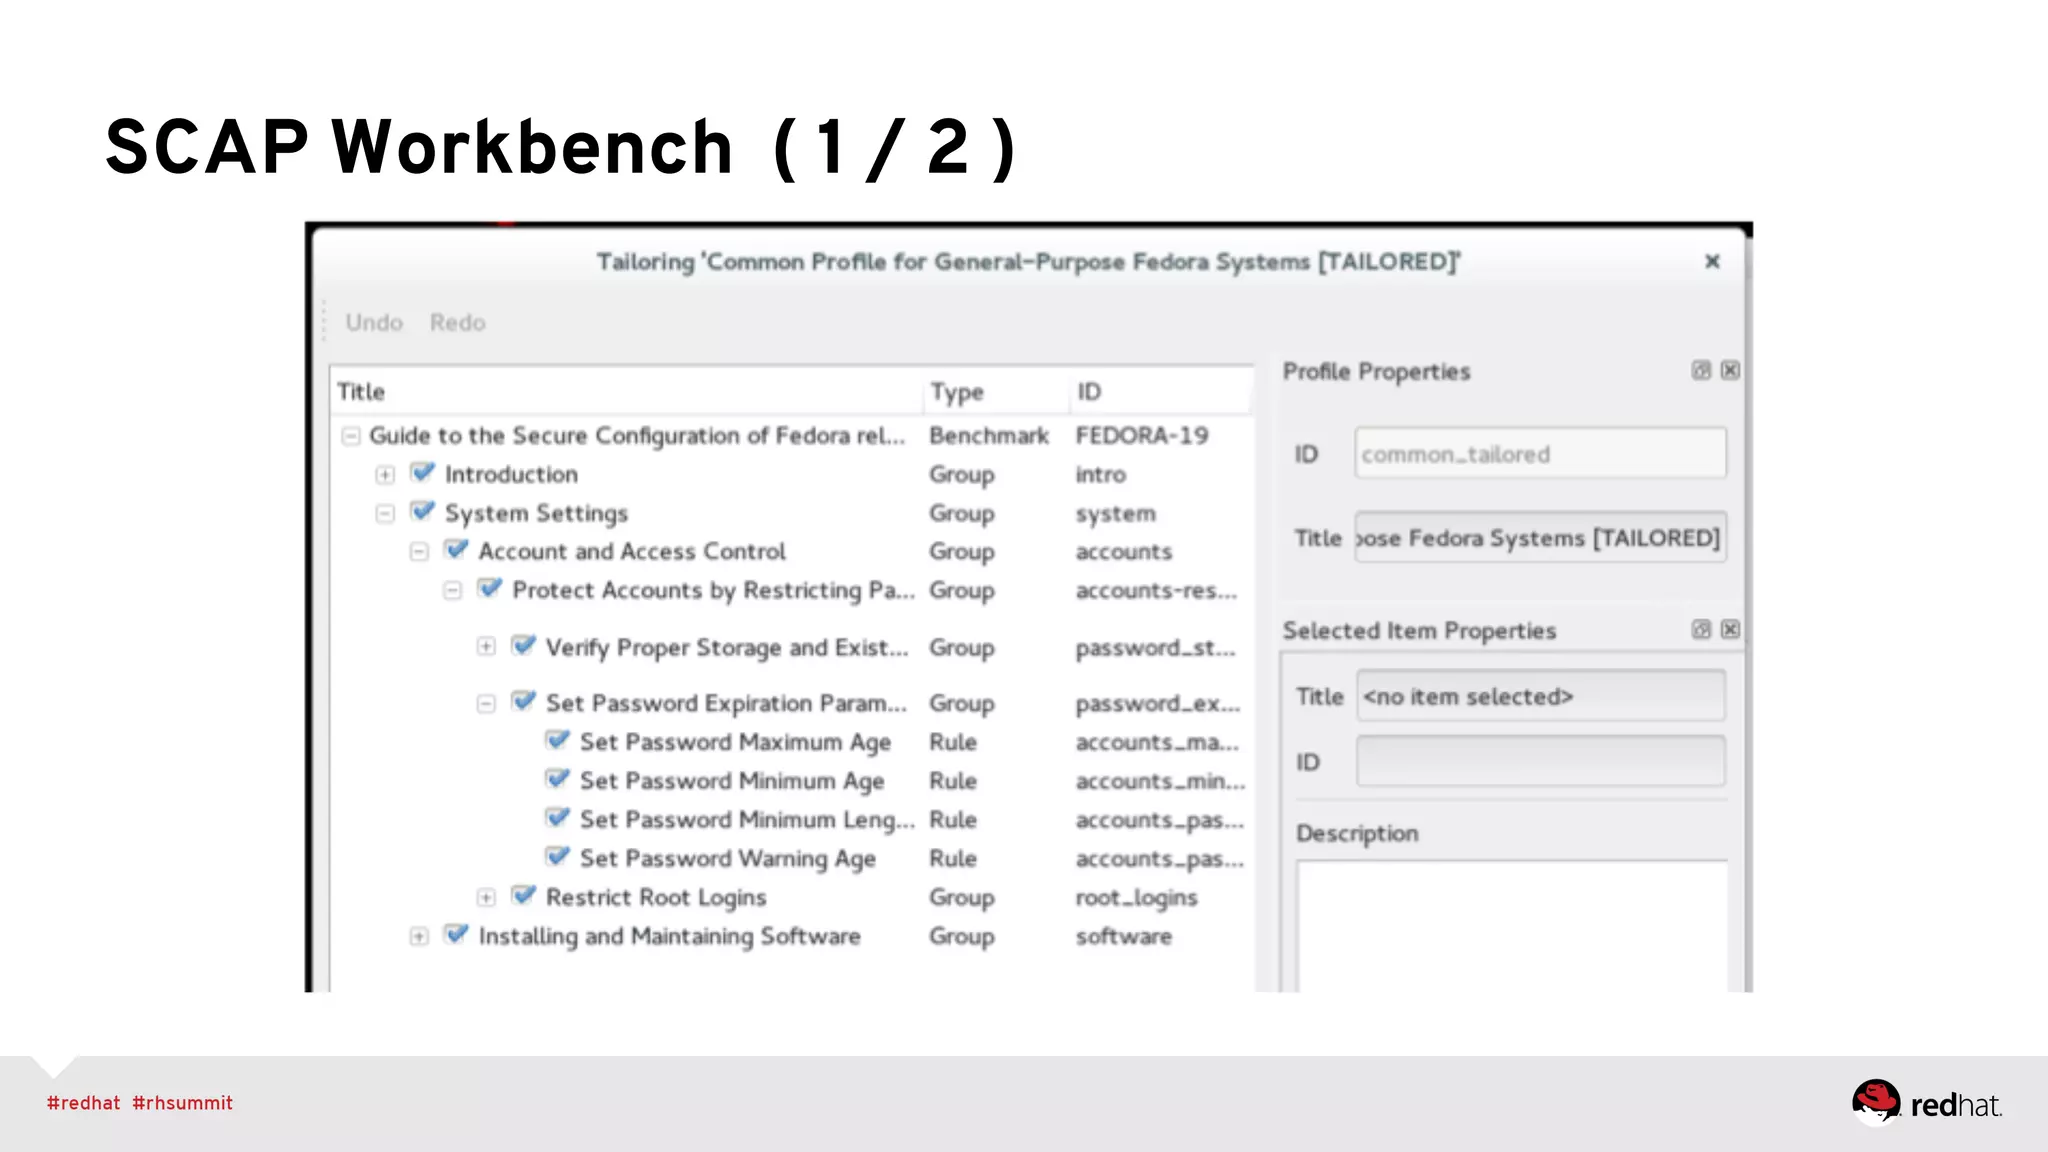Click the Redo toolbar button
2048x1152 pixels.
click(458, 322)
